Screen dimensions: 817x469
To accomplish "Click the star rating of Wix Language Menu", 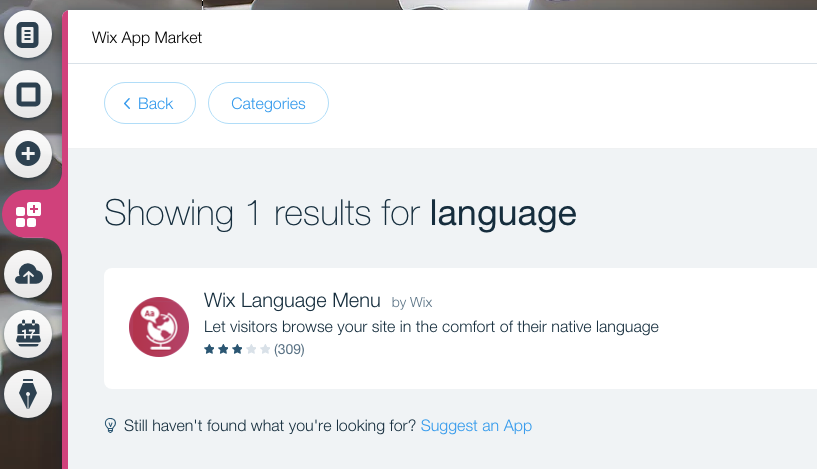I will coord(237,350).
